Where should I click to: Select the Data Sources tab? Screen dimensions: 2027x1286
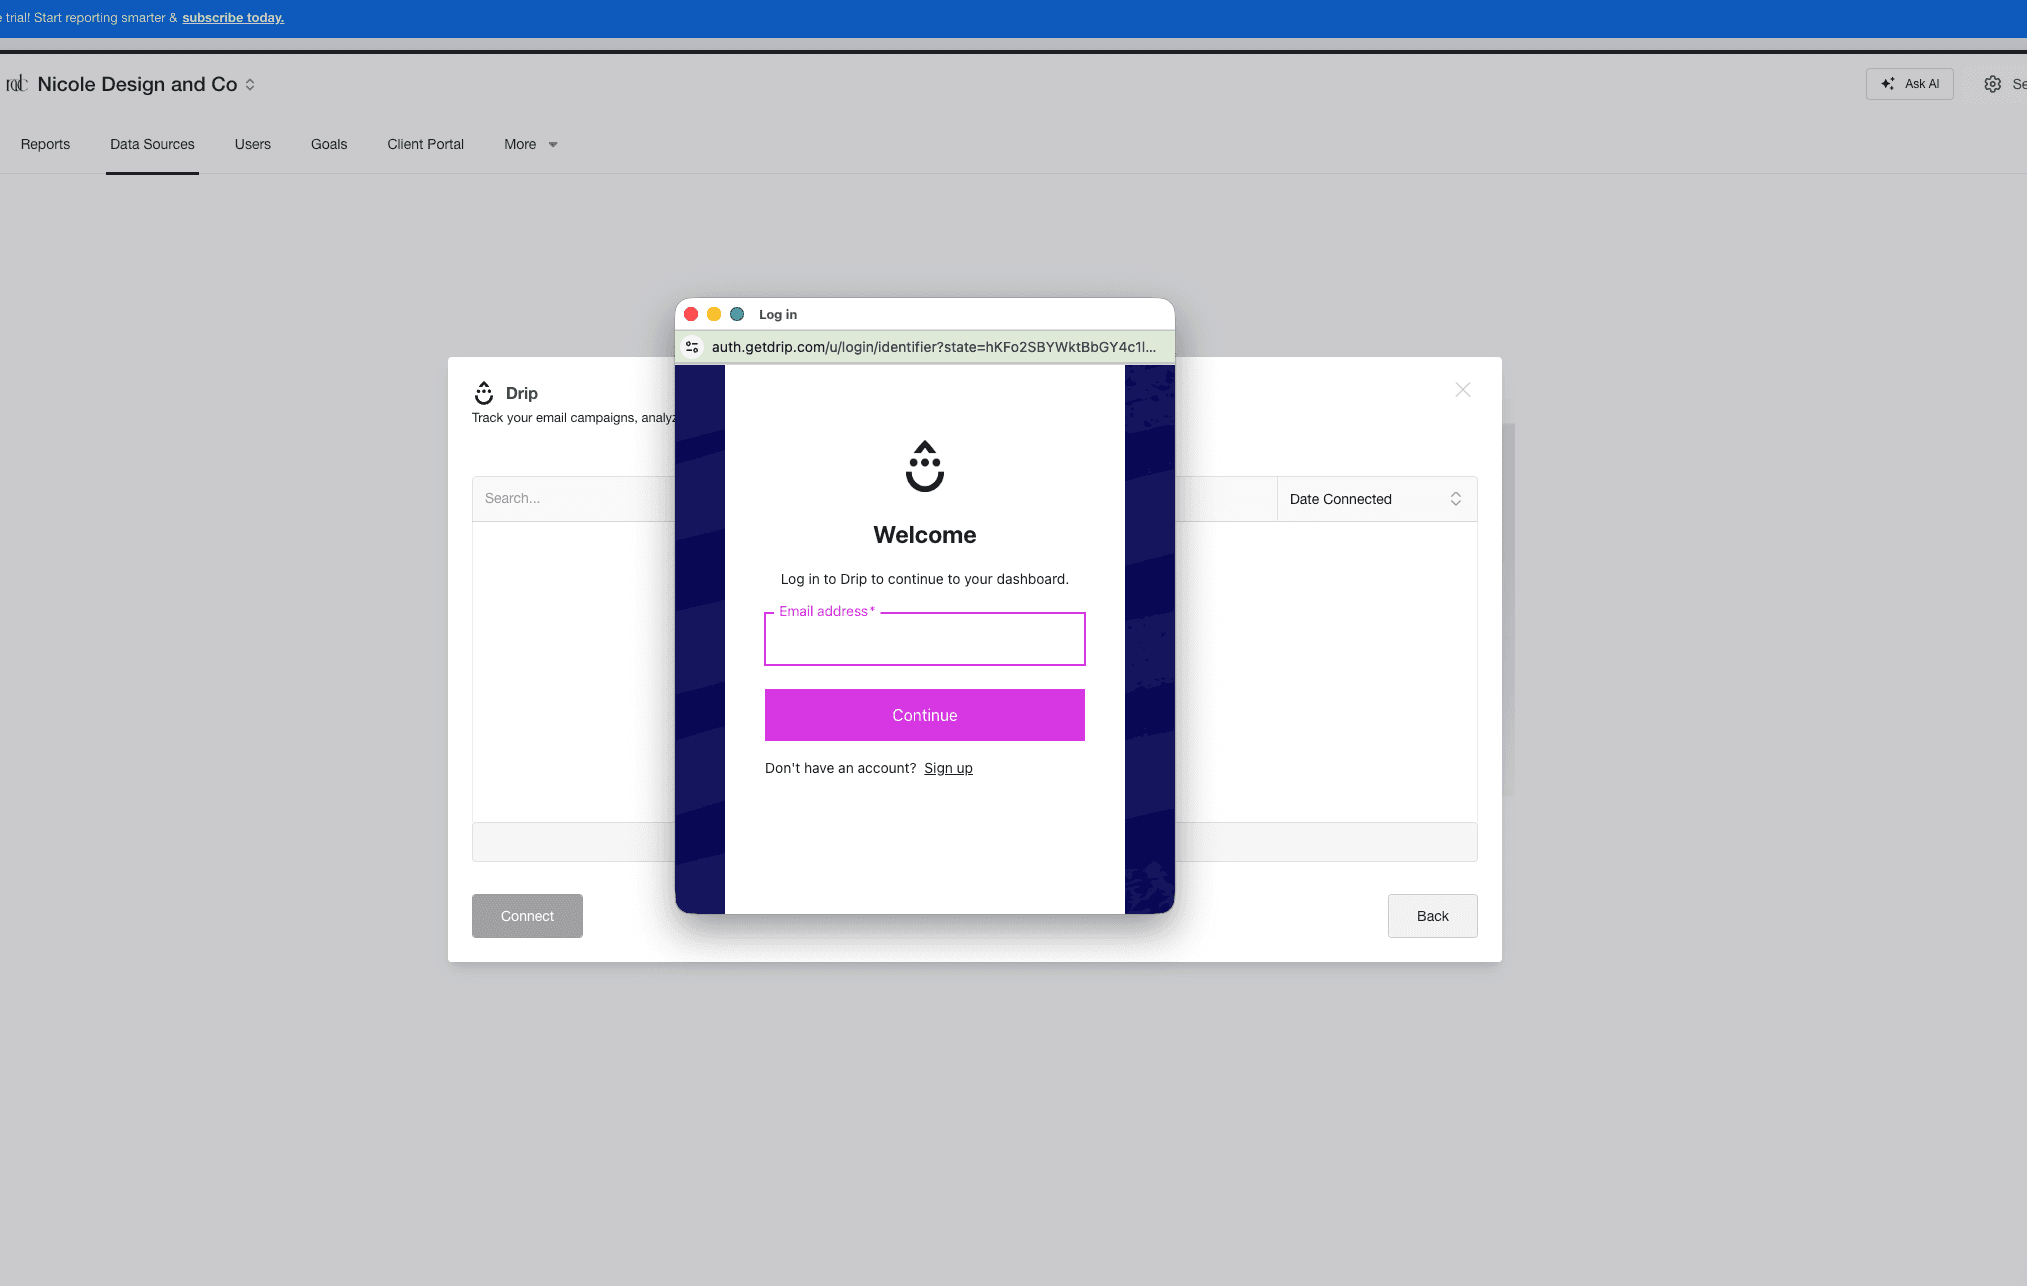[x=152, y=144]
